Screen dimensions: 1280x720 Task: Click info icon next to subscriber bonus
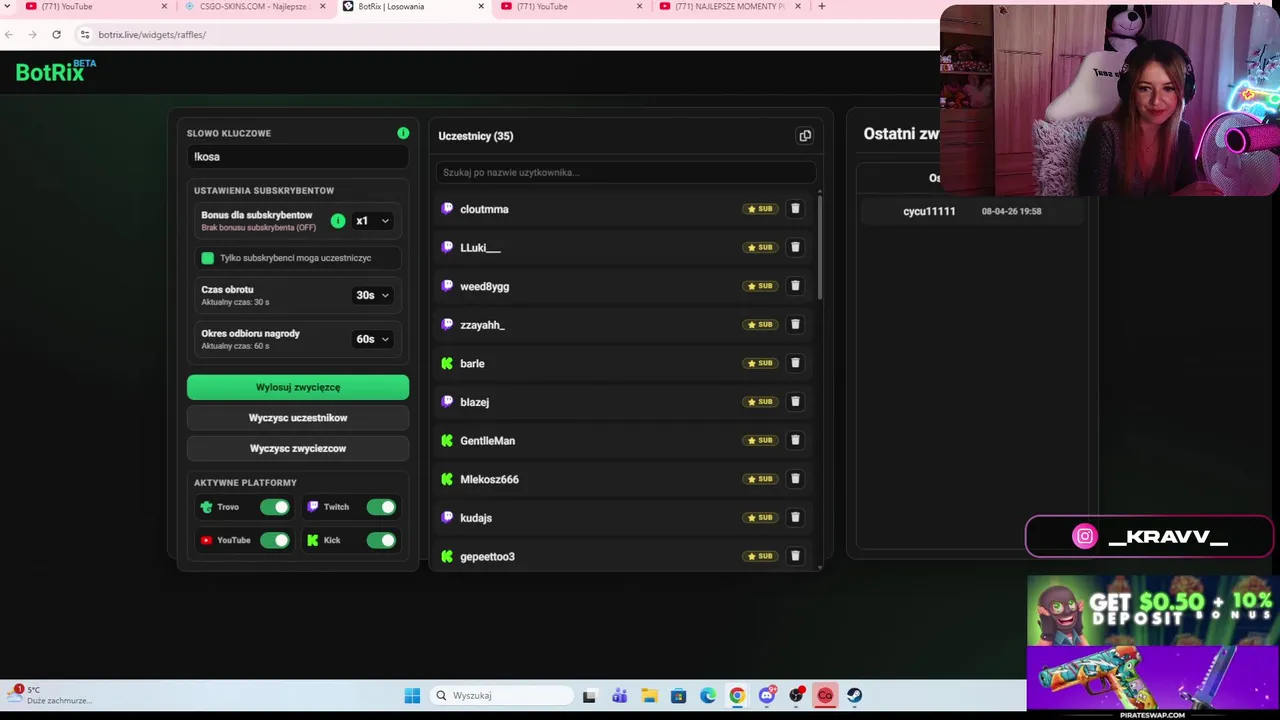338,221
